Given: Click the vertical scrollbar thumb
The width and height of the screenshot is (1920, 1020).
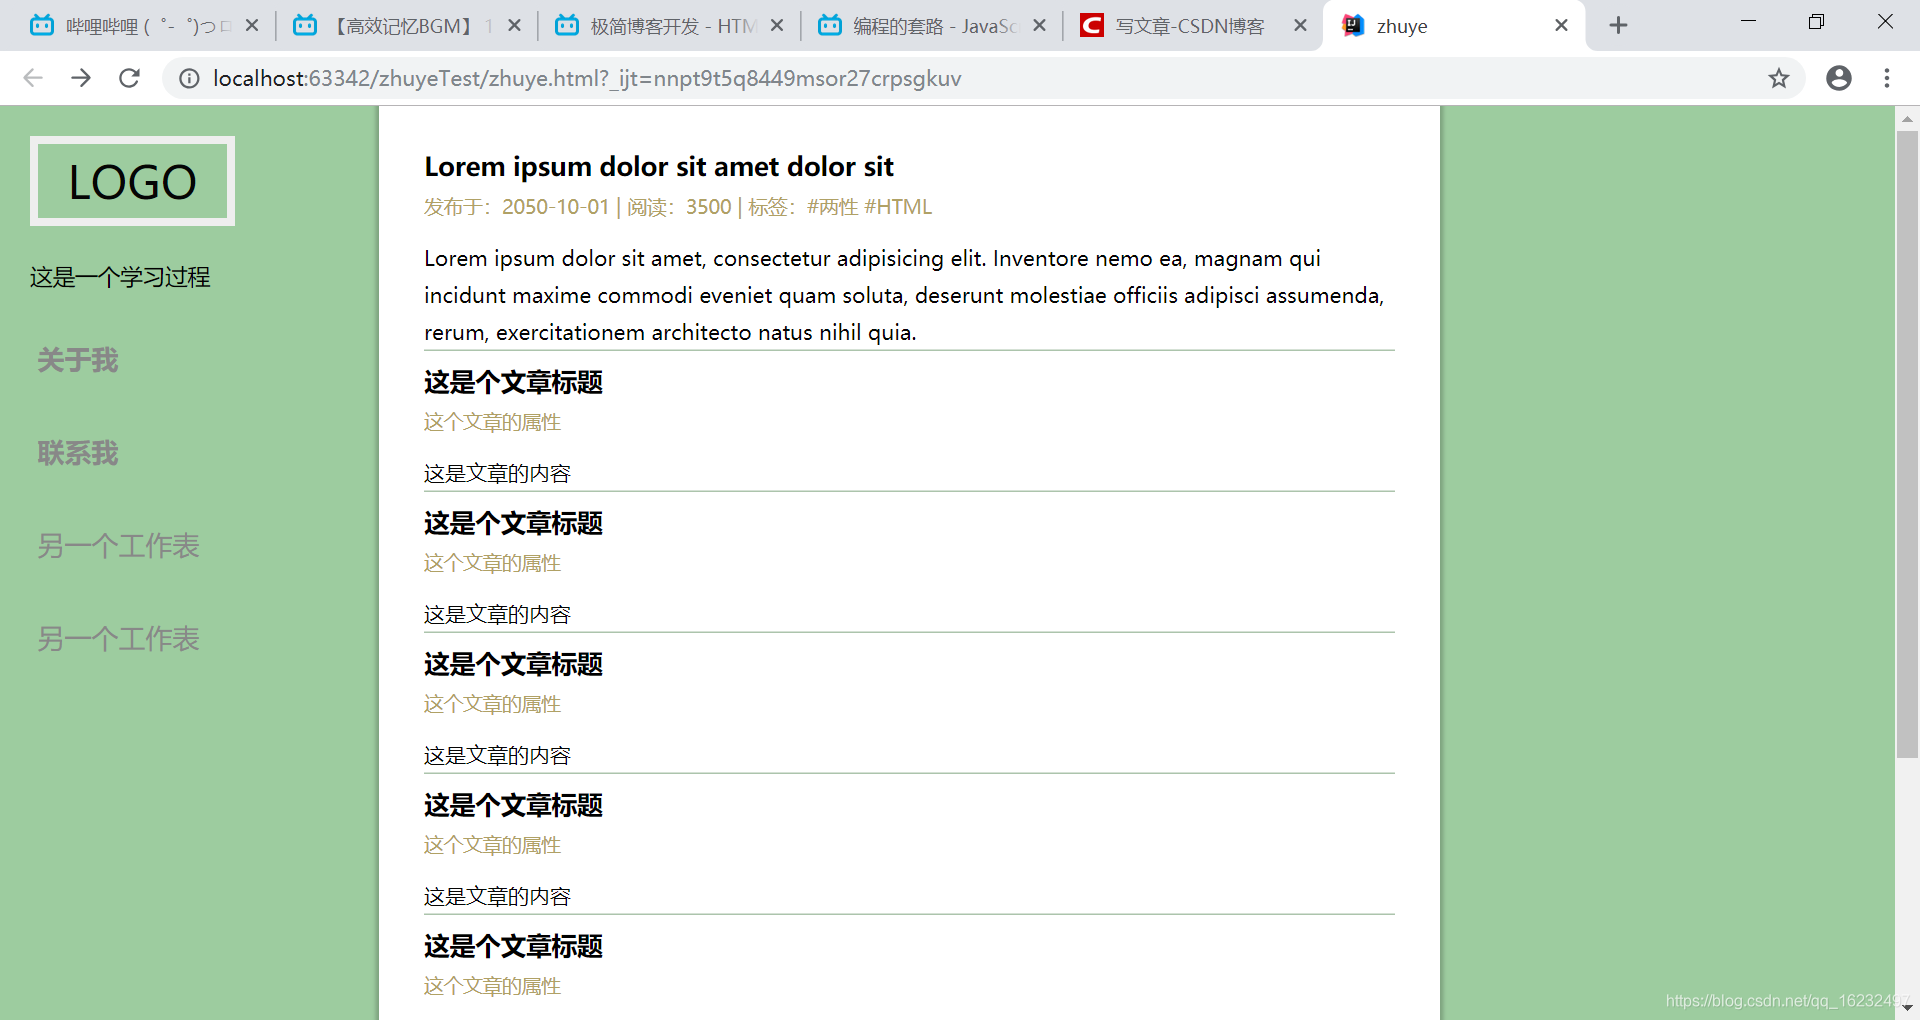Looking at the screenshot, I should pos(1907,444).
